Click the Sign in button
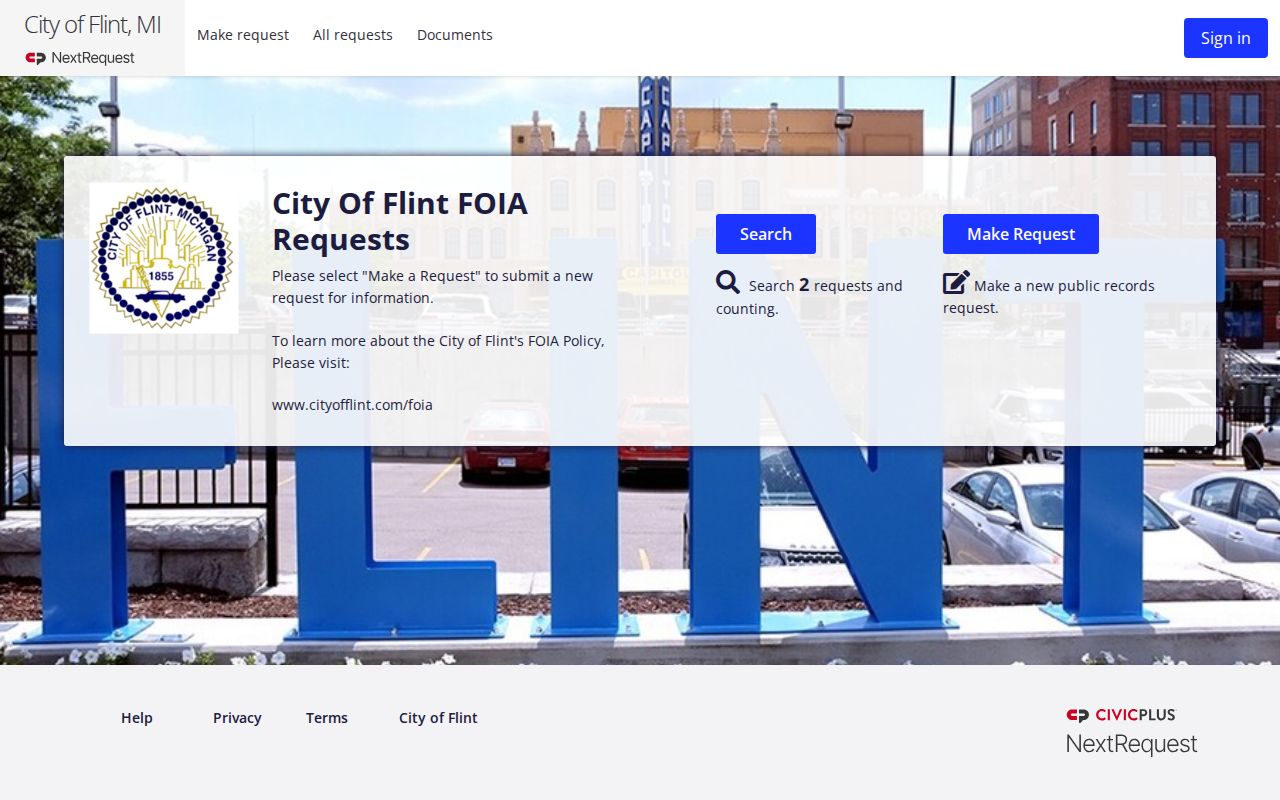This screenshot has height=800, width=1280. point(1226,38)
